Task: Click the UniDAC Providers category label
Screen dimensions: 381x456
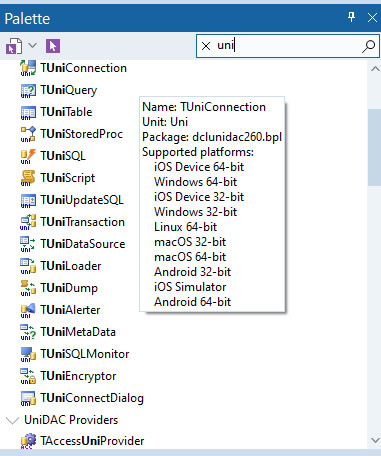Action: (71, 420)
